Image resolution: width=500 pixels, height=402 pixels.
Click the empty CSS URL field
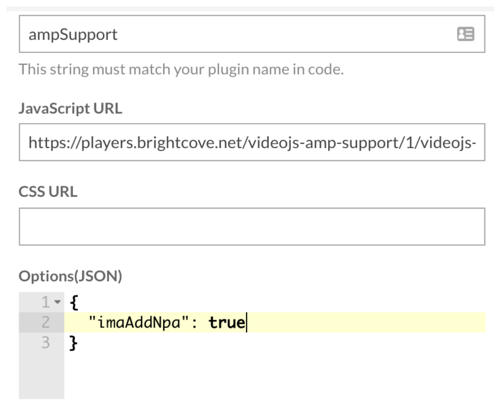[x=252, y=227]
